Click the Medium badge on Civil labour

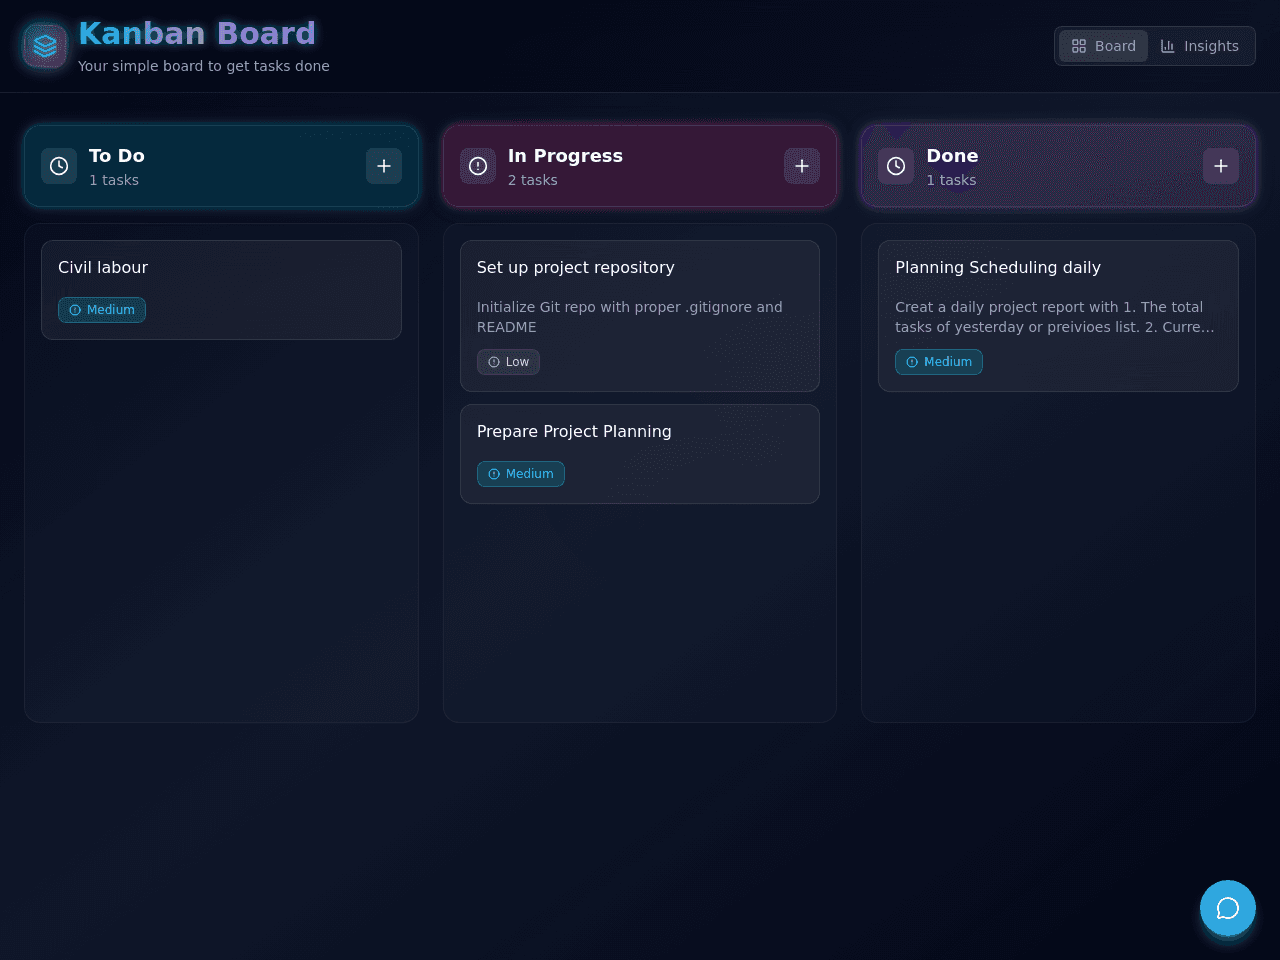(x=102, y=310)
